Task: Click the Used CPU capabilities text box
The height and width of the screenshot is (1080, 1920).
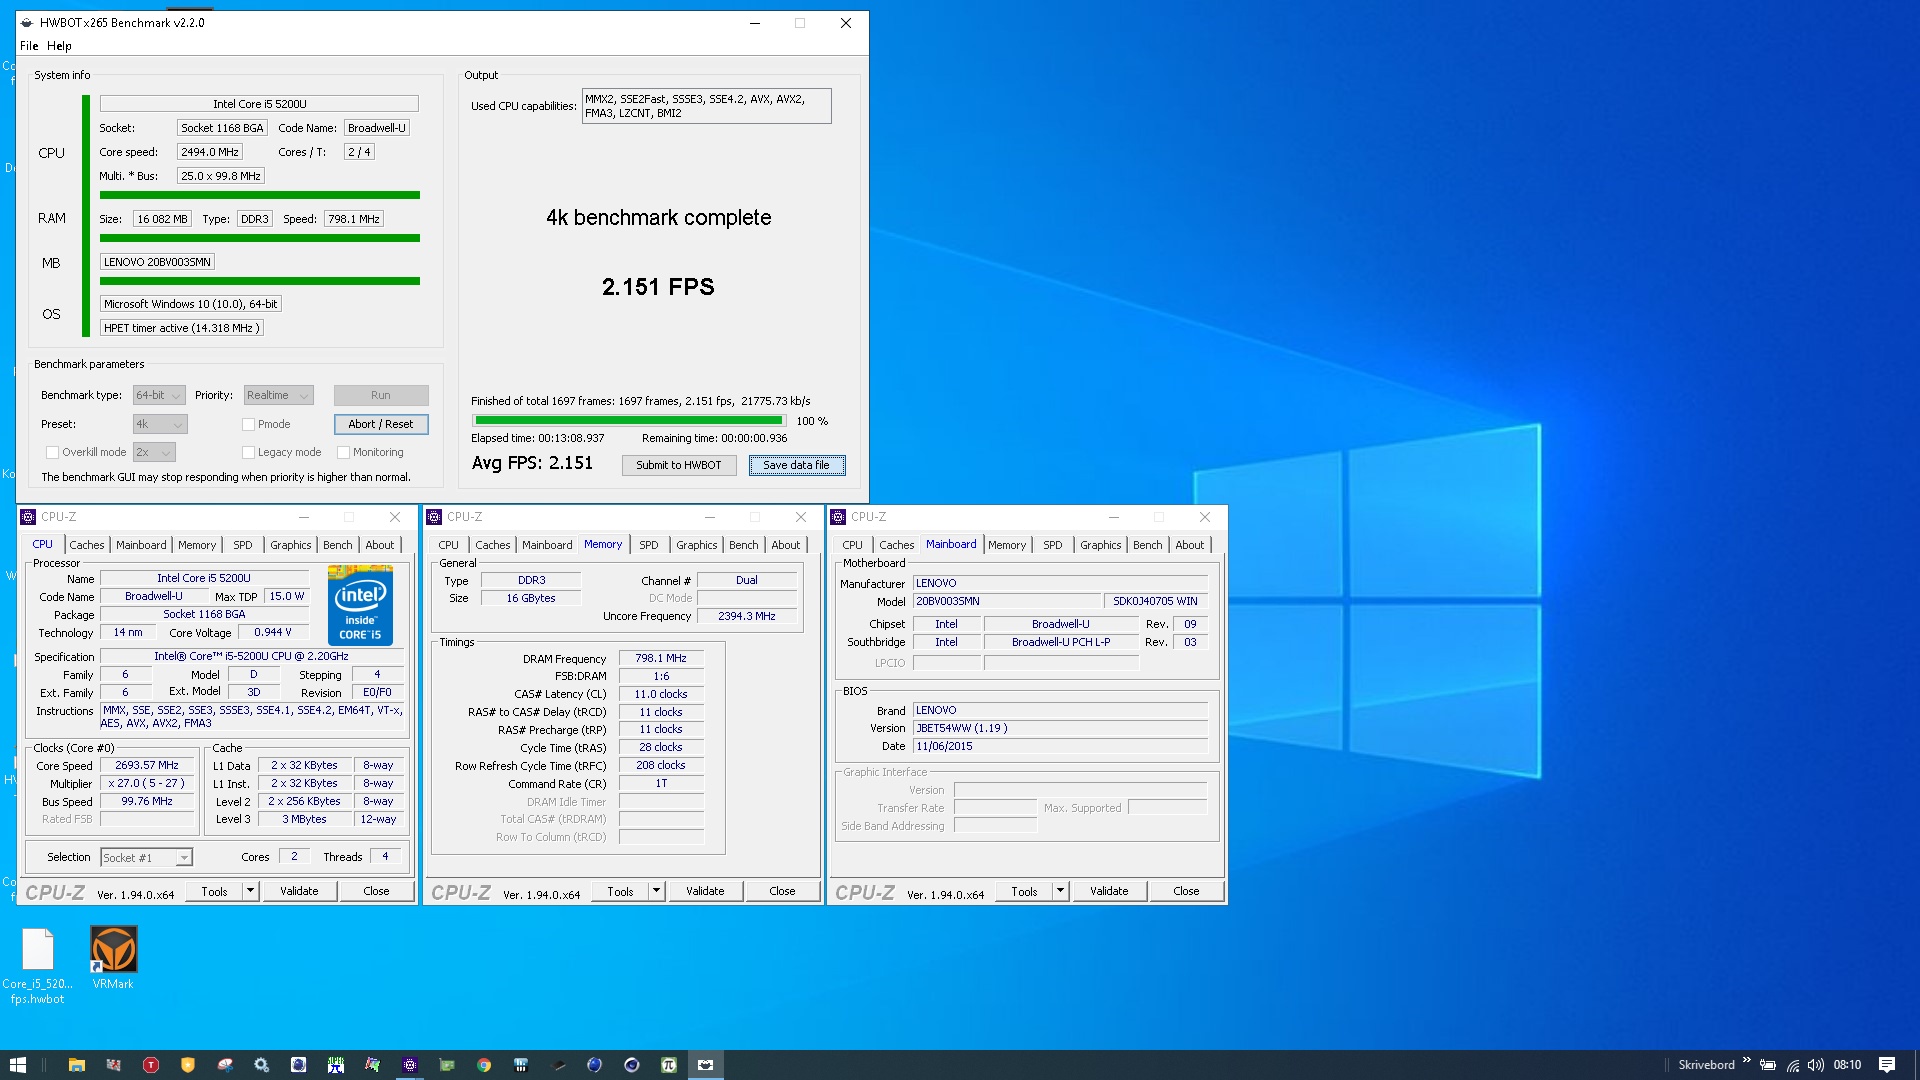Action: click(x=706, y=106)
